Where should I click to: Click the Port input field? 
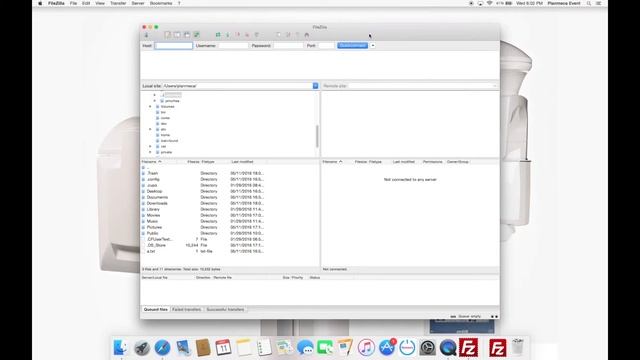327,46
